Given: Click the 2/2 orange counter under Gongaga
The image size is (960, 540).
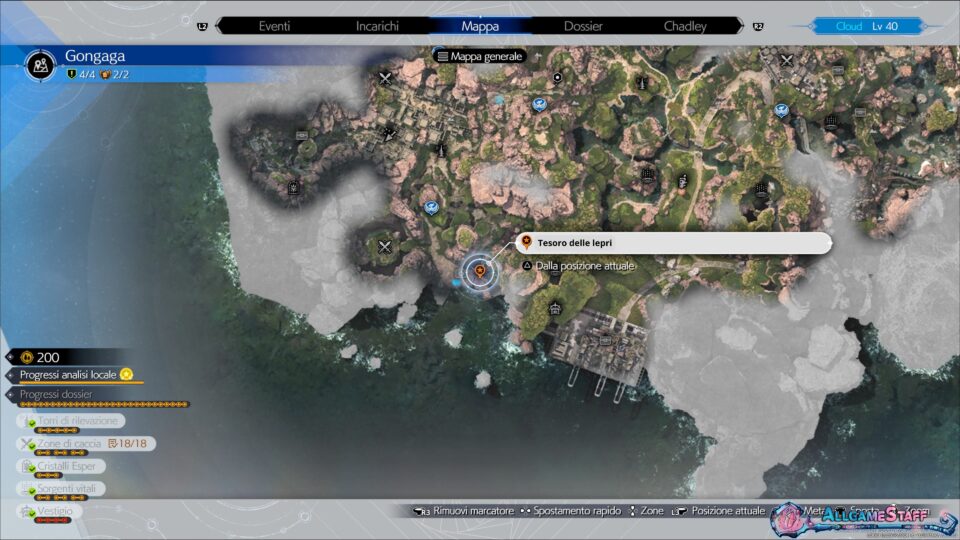Looking at the screenshot, I should (x=114, y=75).
